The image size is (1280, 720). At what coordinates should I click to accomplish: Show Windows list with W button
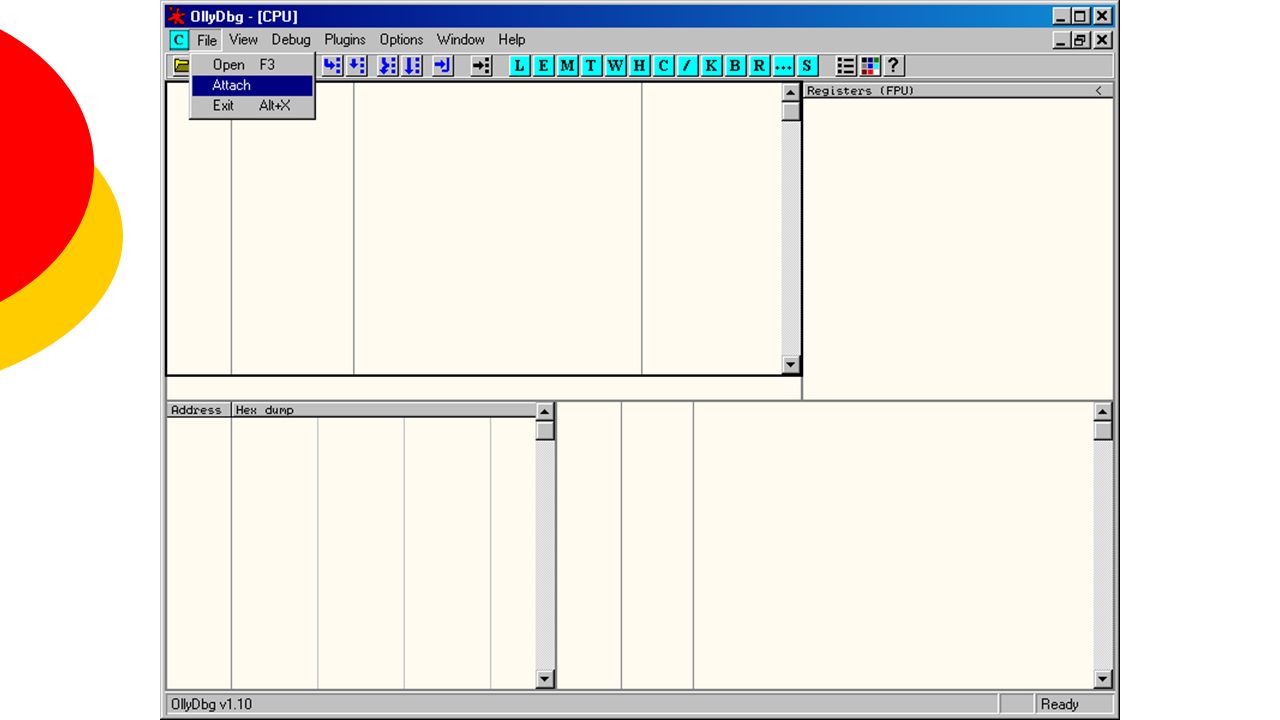pyautogui.click(x=615, y=66)
